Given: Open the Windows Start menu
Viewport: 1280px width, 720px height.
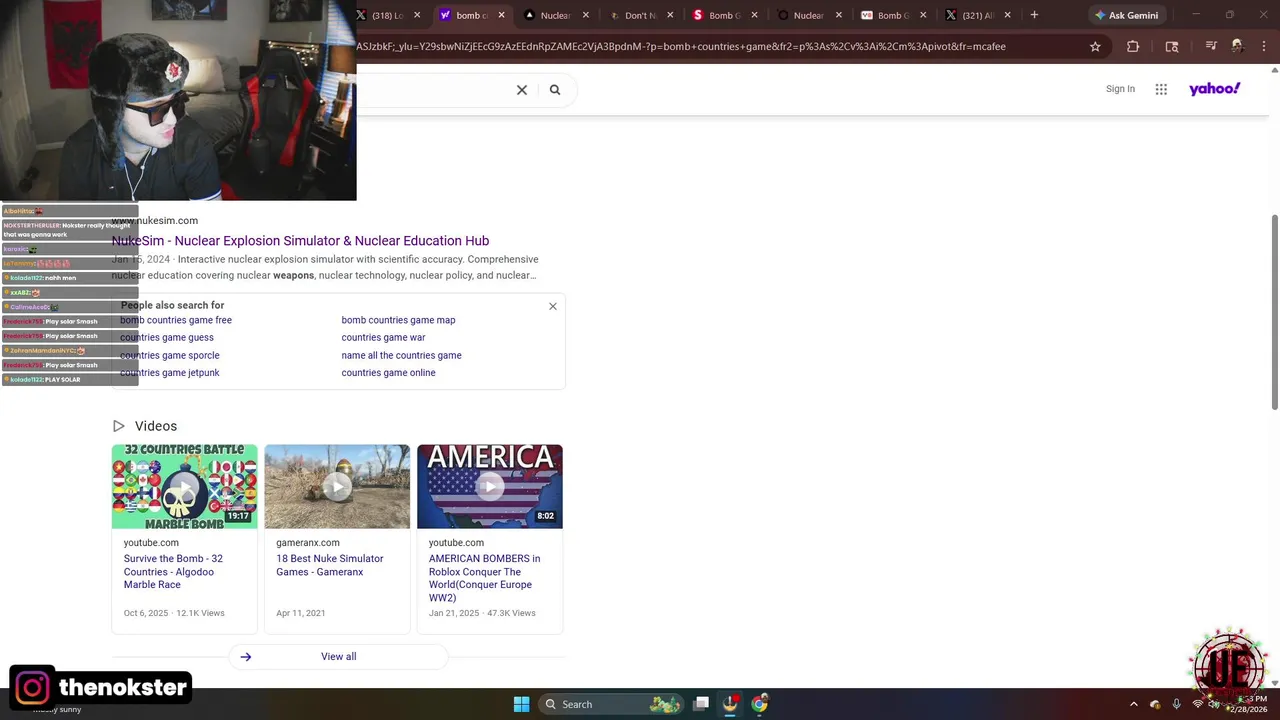Looking at the screenshot, I should 521,704.
